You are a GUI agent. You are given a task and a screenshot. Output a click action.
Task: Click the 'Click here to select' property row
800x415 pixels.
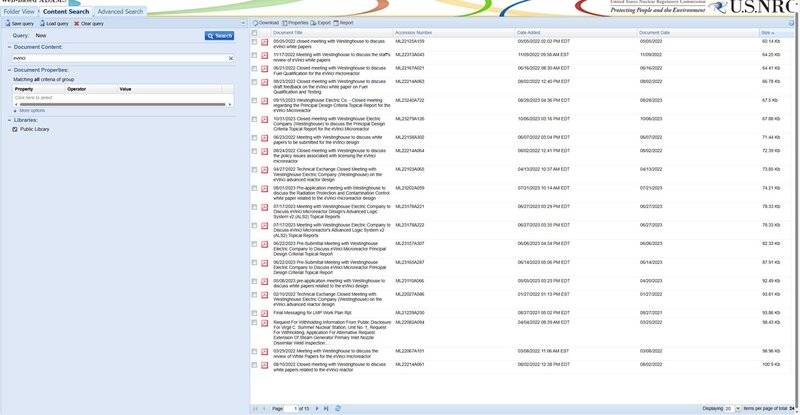coord(122,97)
